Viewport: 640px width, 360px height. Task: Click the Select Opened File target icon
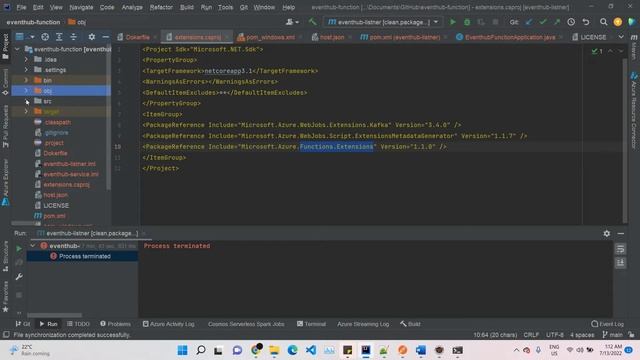pos(45,37)
